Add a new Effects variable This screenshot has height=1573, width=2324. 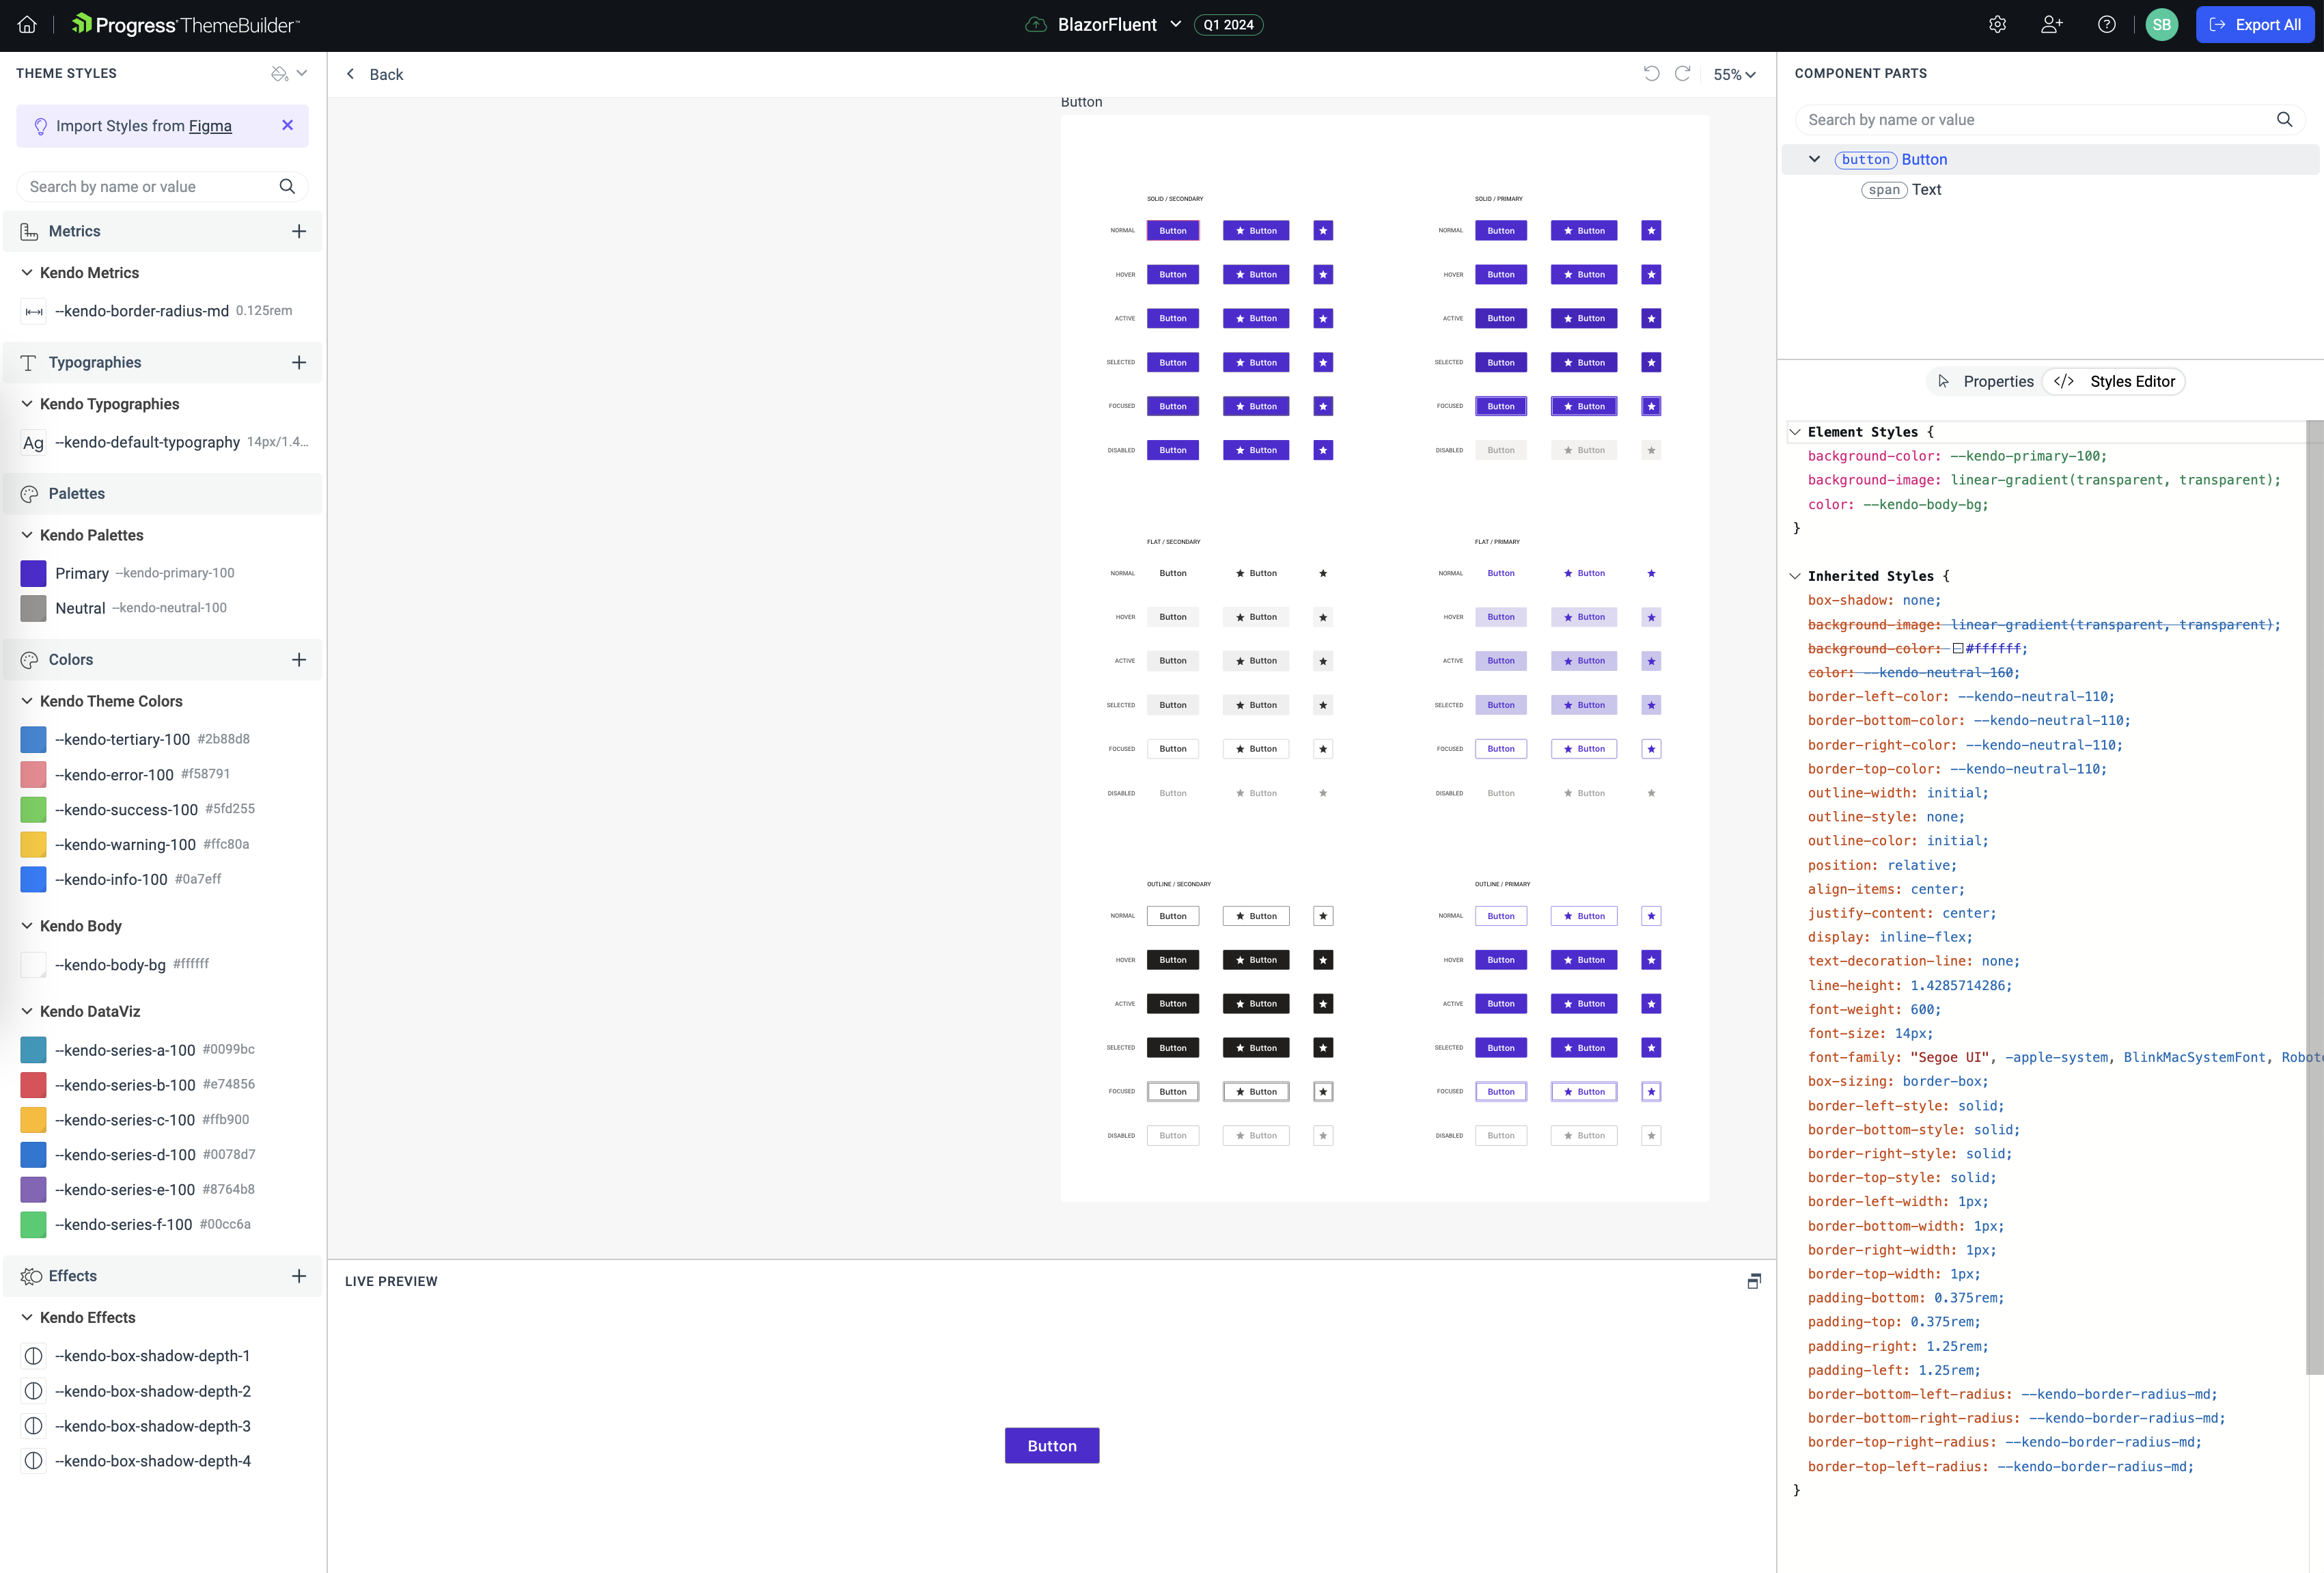click(299, 1276)
